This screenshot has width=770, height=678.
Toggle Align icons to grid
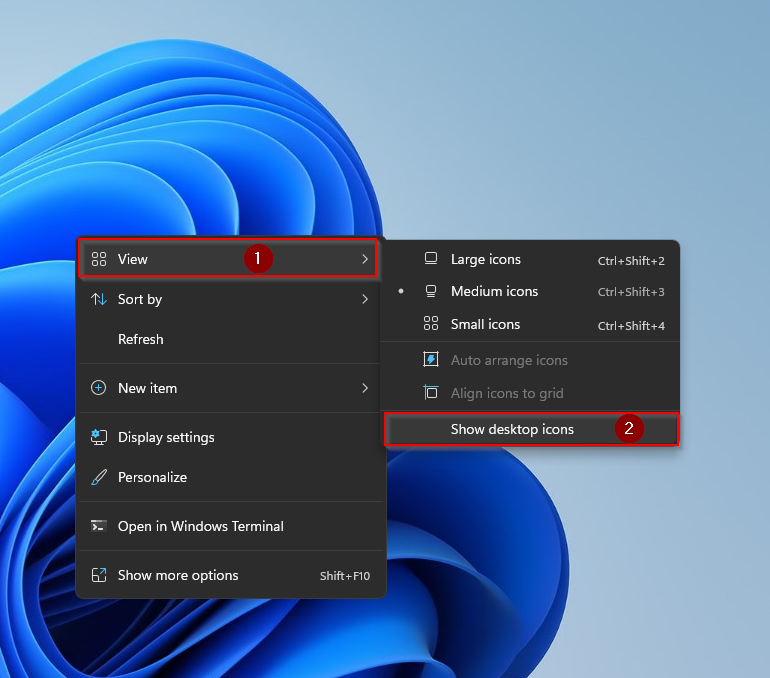coord(508,393)
